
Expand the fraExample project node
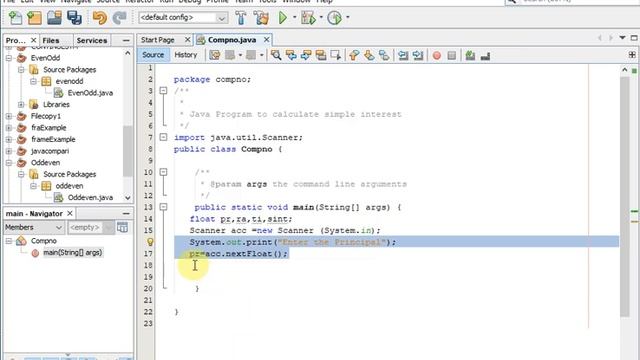[x=9, y=128]
